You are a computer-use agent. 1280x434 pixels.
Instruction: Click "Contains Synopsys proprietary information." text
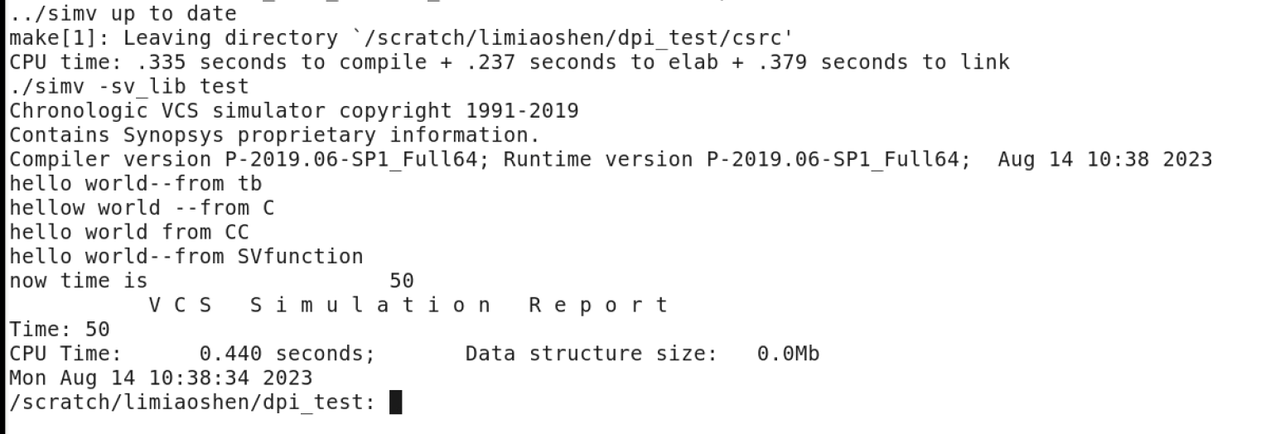pos(274,135)
